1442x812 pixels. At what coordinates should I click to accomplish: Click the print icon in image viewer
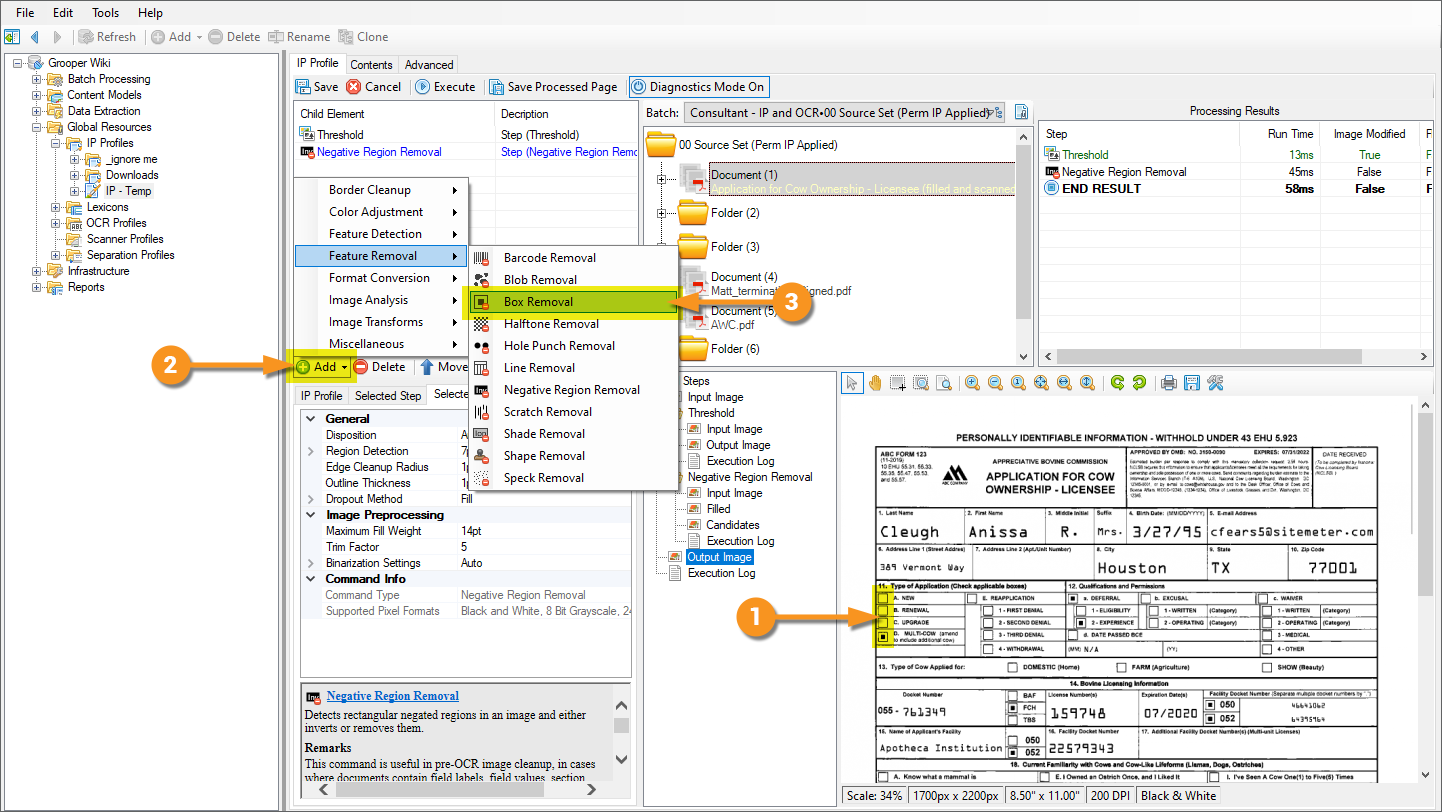pyautogui.click(x=1167, y=383)
